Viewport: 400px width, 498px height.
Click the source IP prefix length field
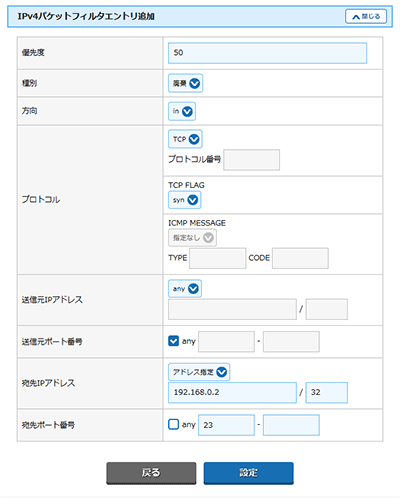[327, 309]
